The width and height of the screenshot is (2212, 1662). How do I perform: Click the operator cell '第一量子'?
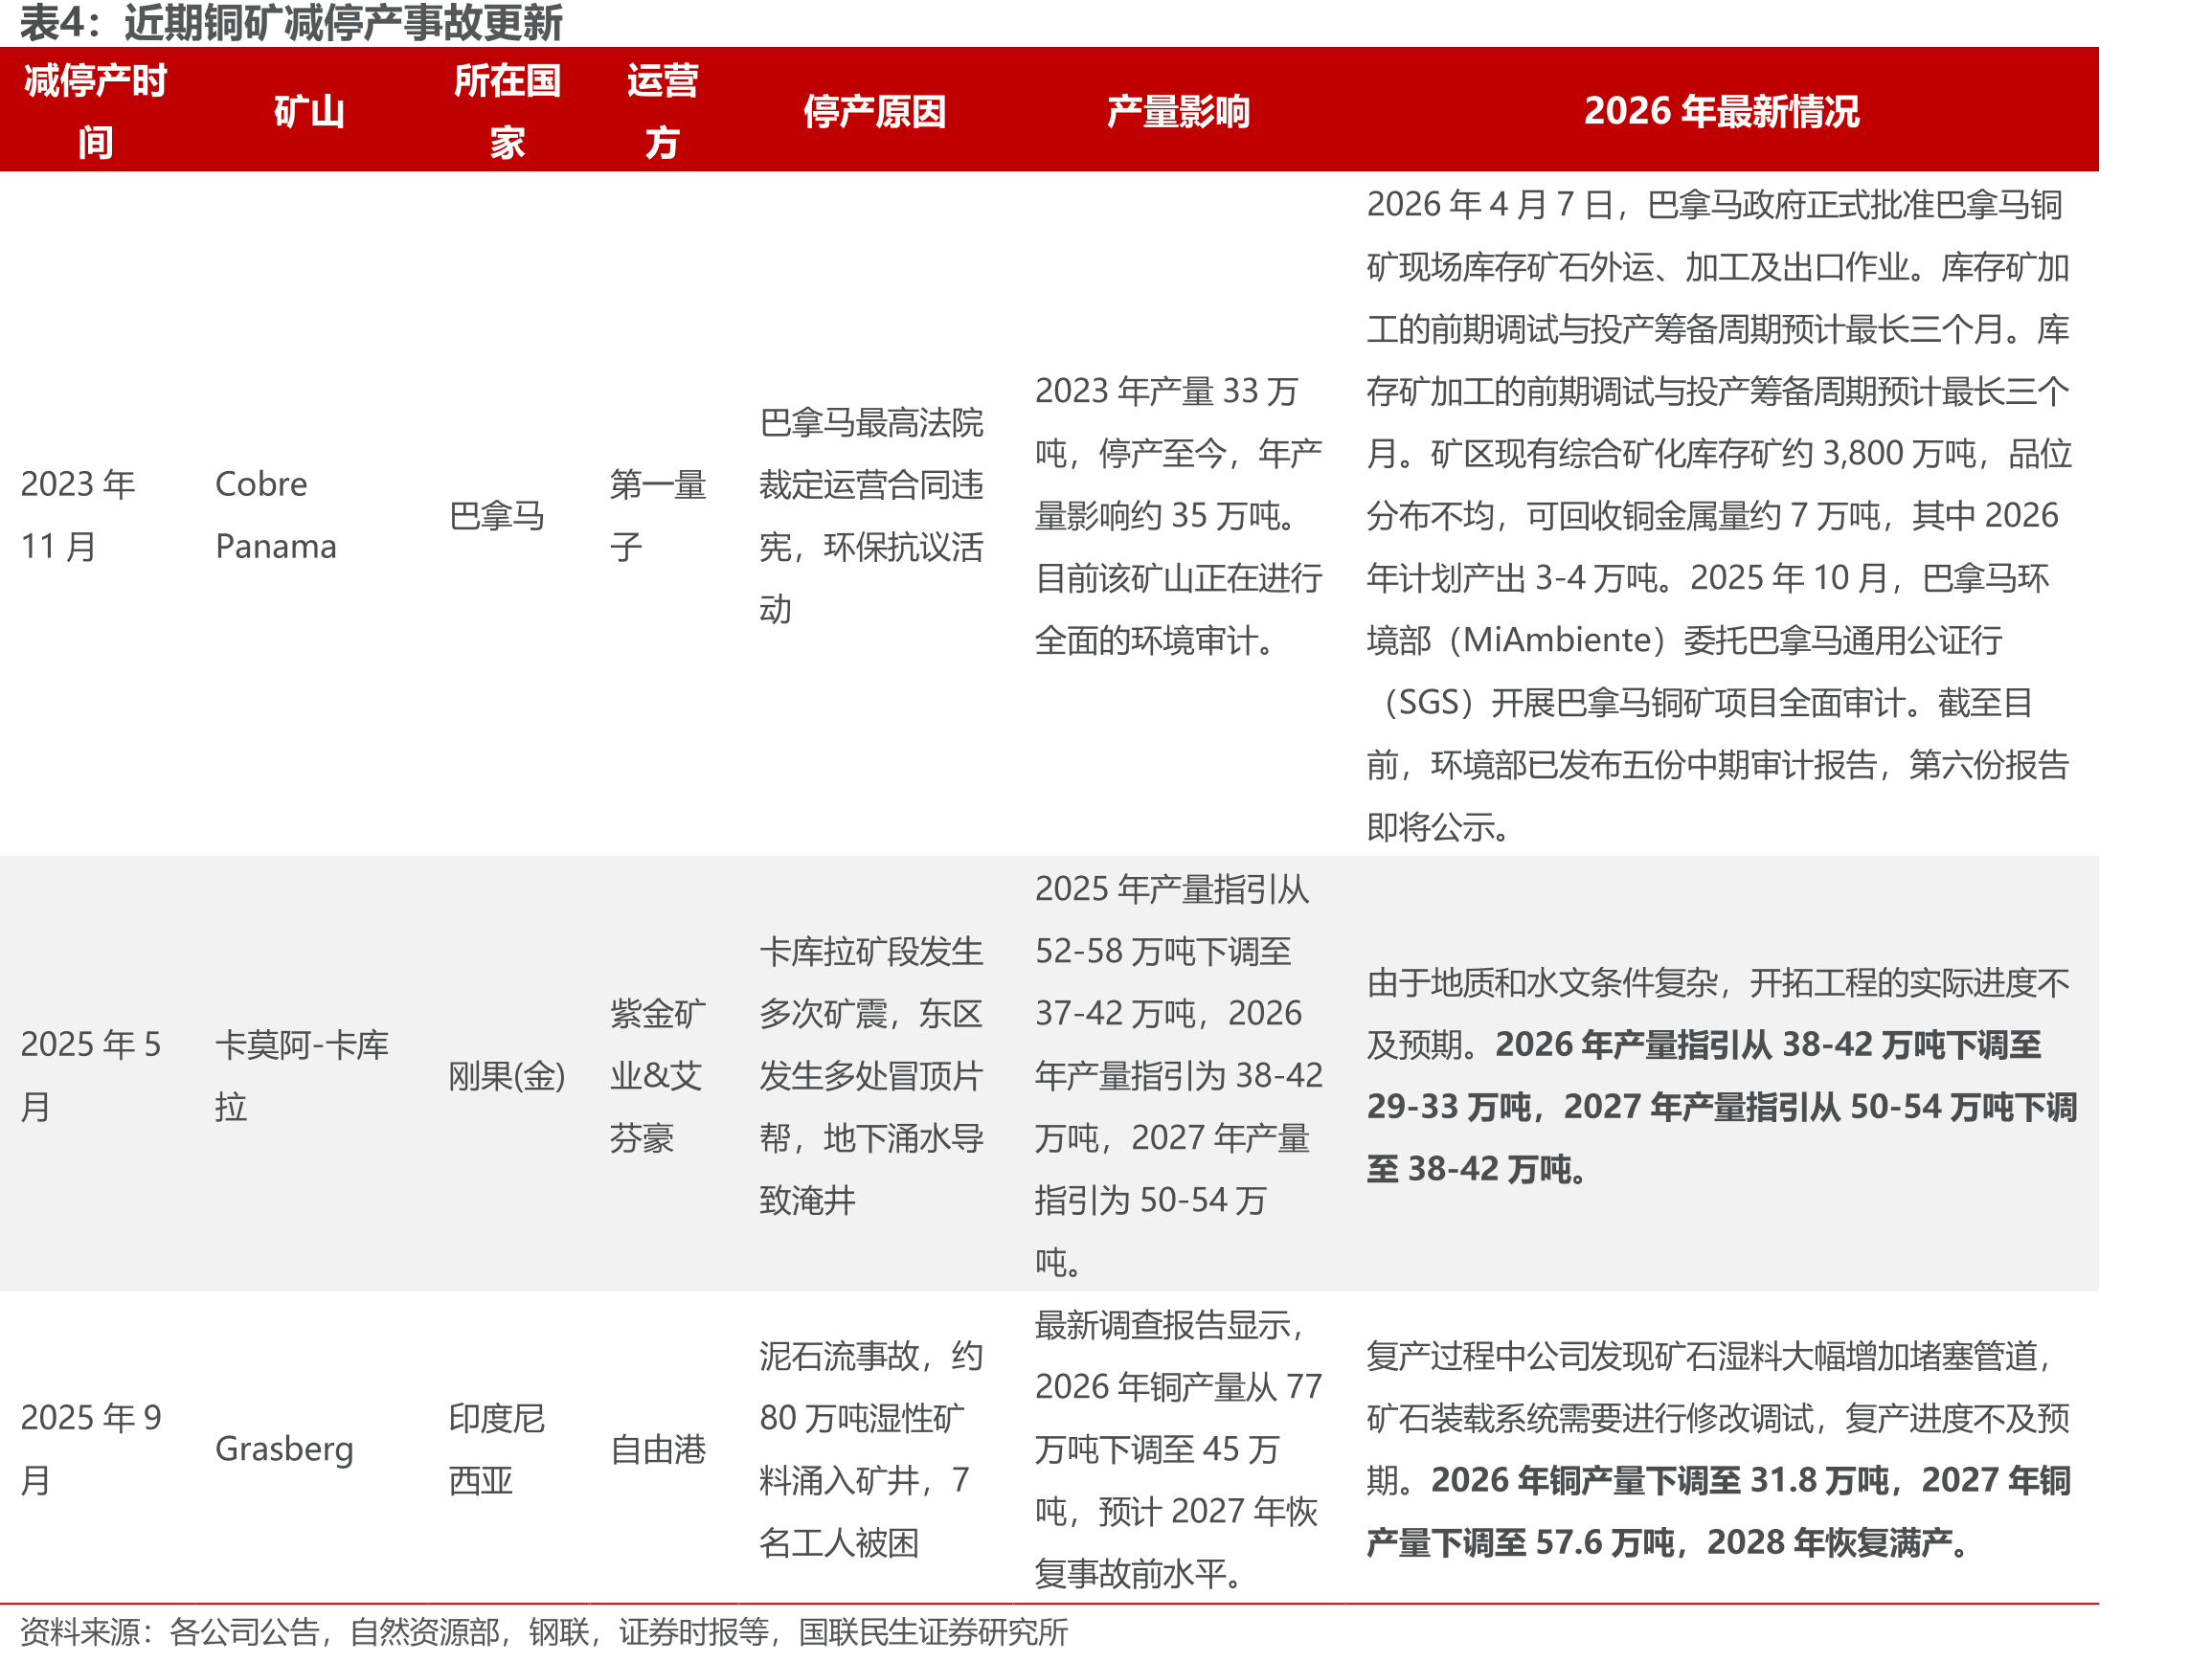[658, 515]
